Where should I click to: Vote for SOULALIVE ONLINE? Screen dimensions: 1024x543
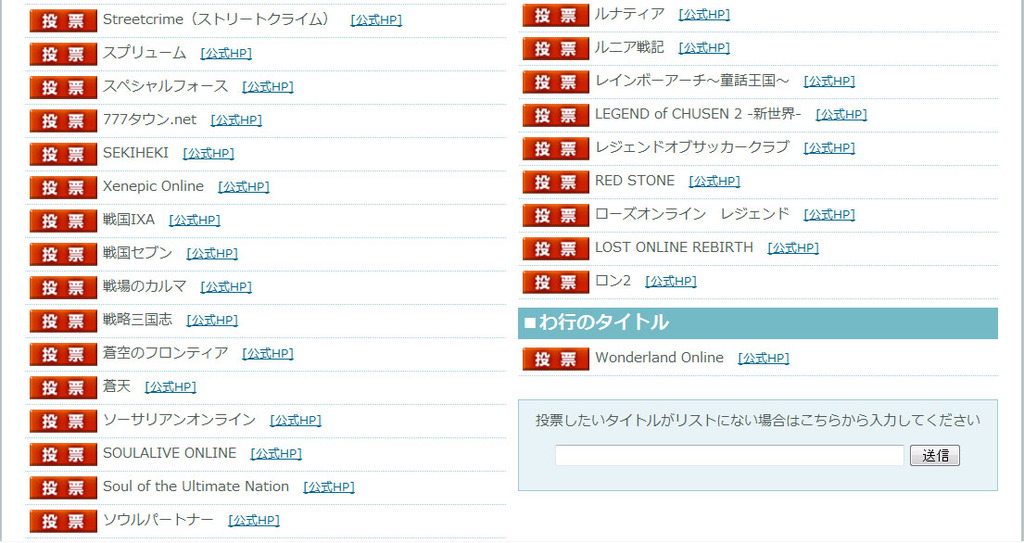63,455
